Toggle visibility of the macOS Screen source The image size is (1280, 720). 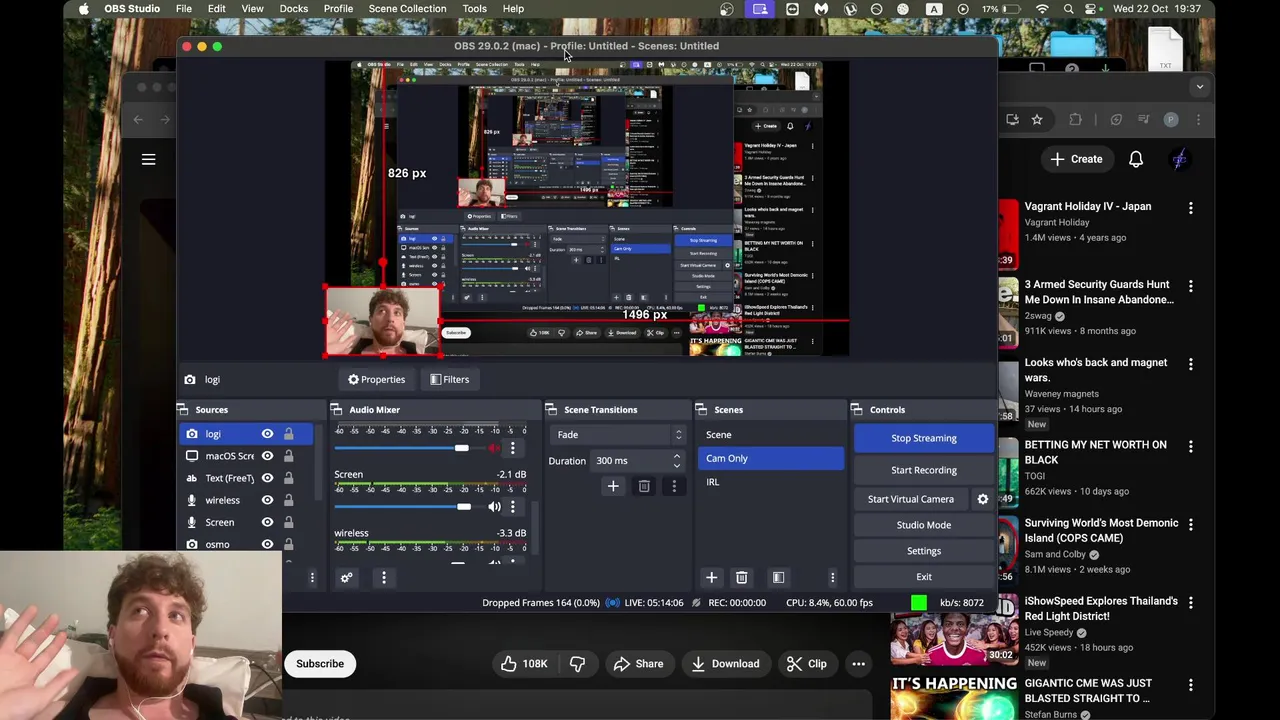click(x=267, y=456)
